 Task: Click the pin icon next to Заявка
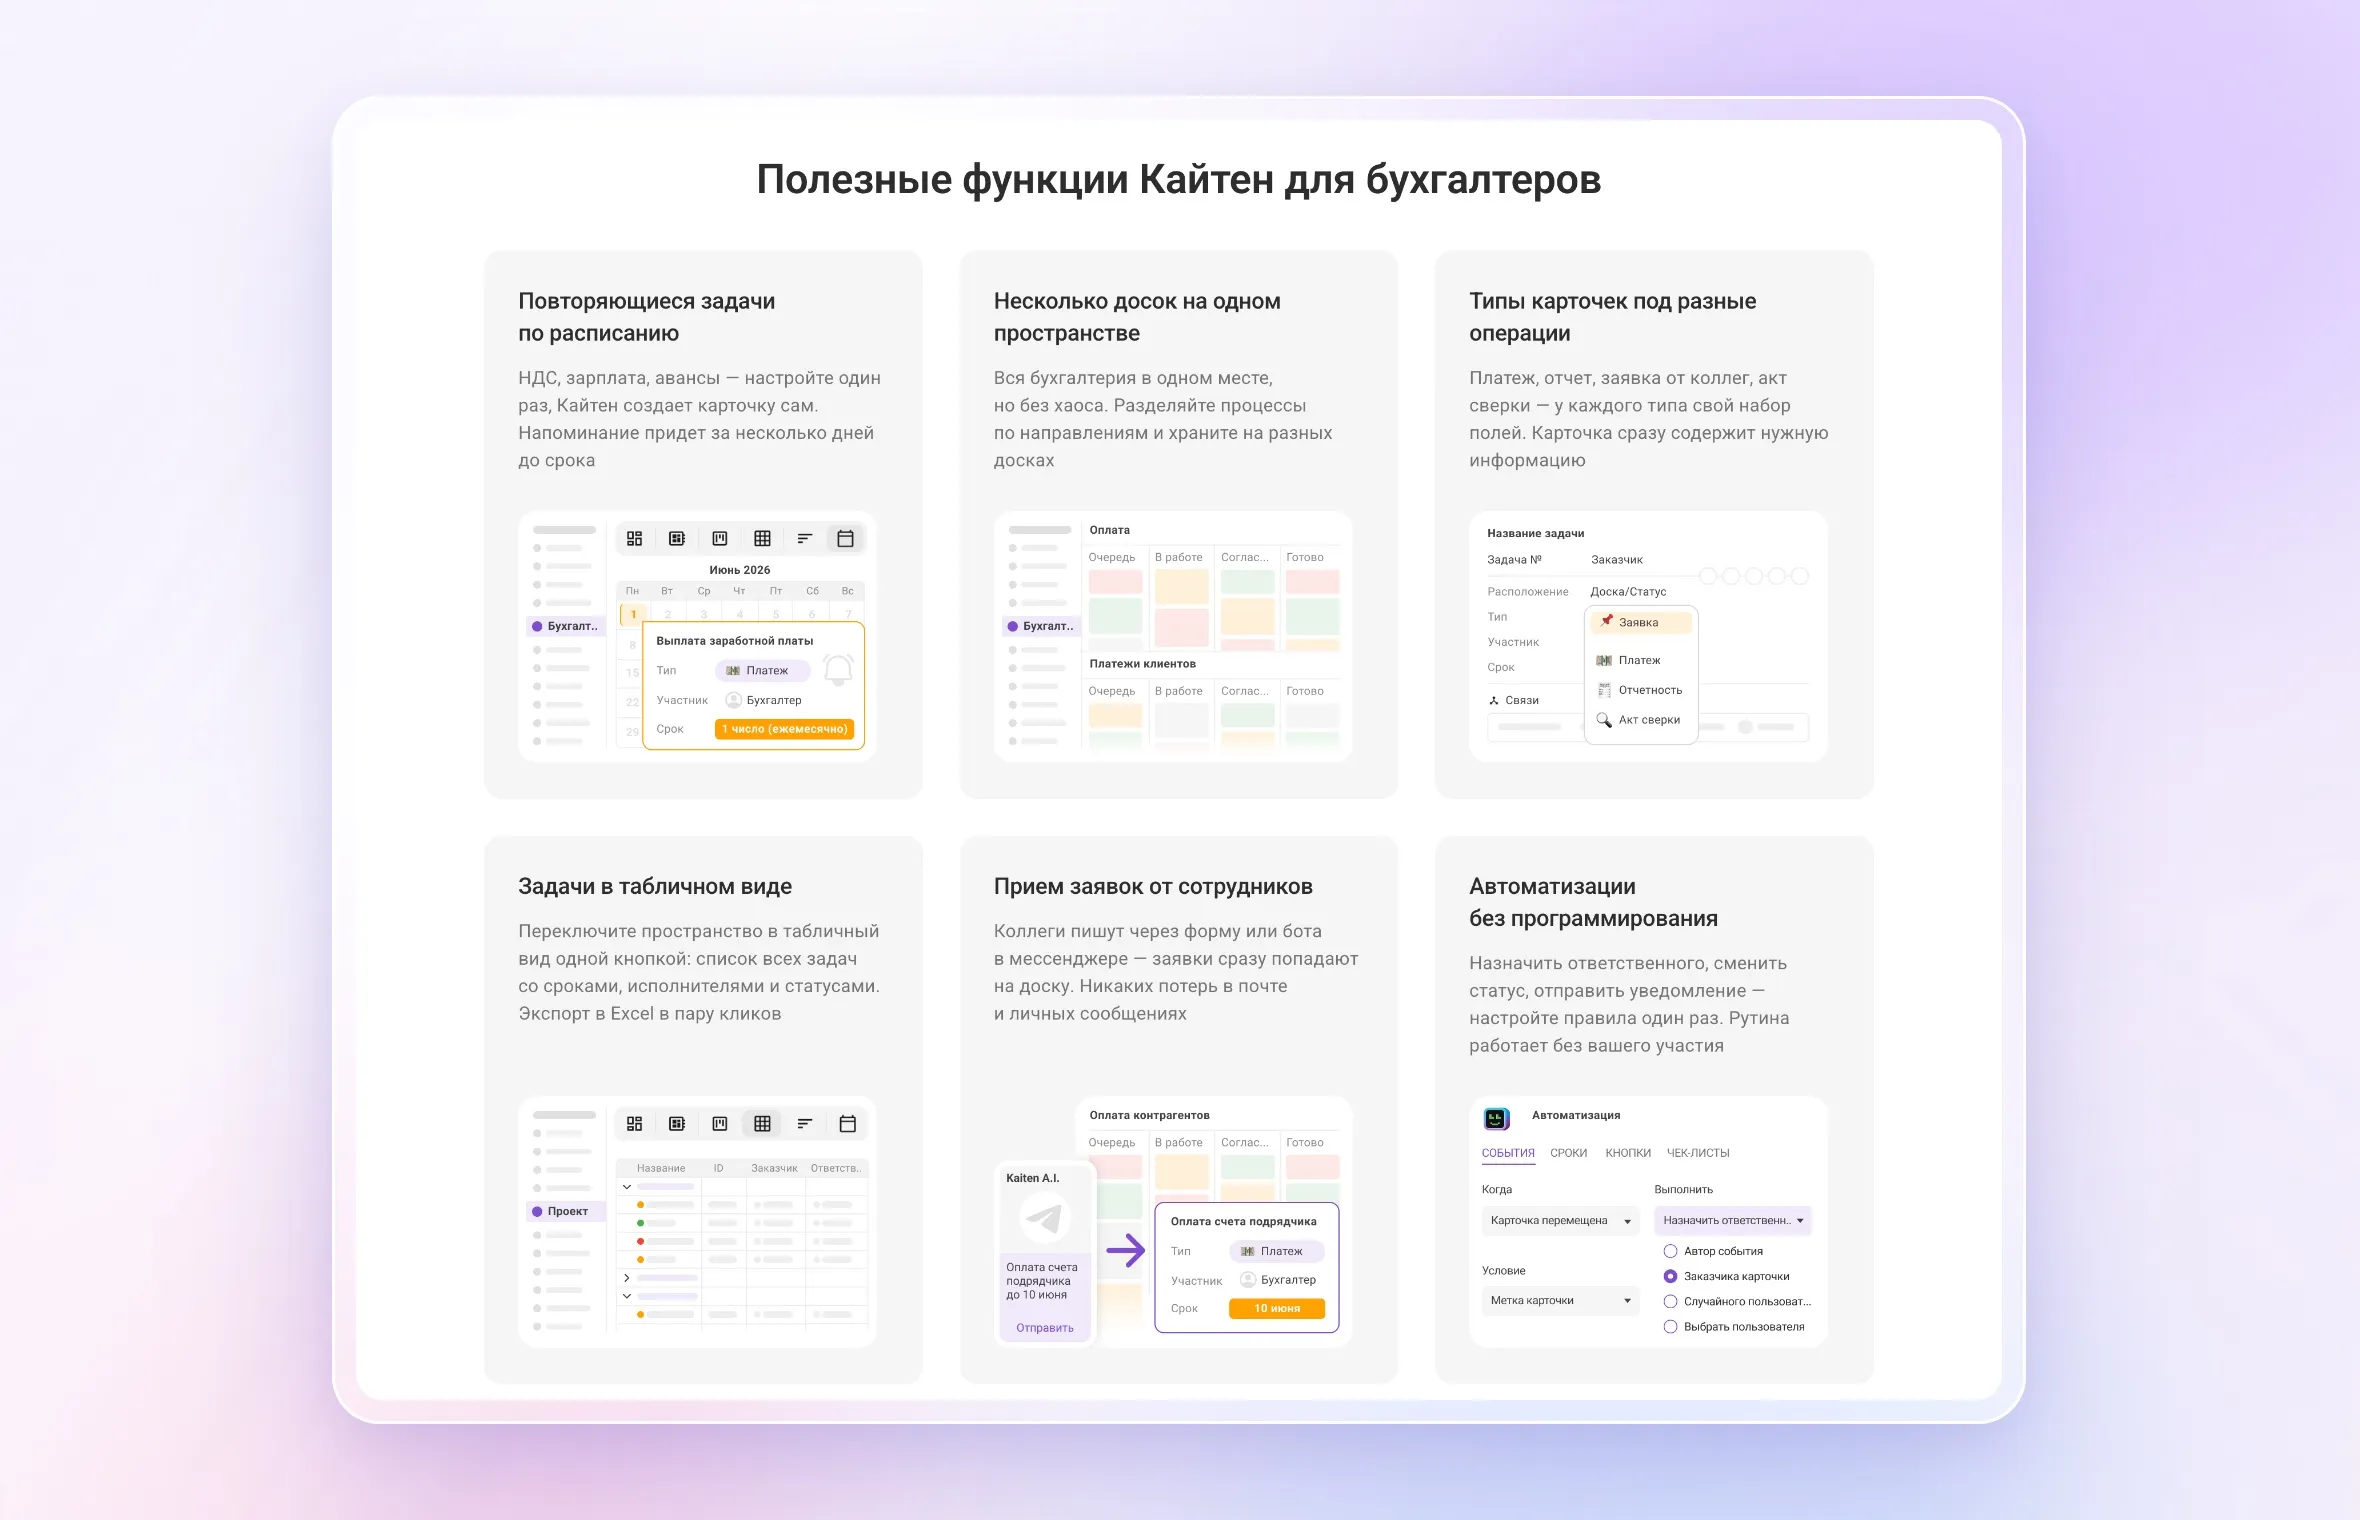[1606, 621]
